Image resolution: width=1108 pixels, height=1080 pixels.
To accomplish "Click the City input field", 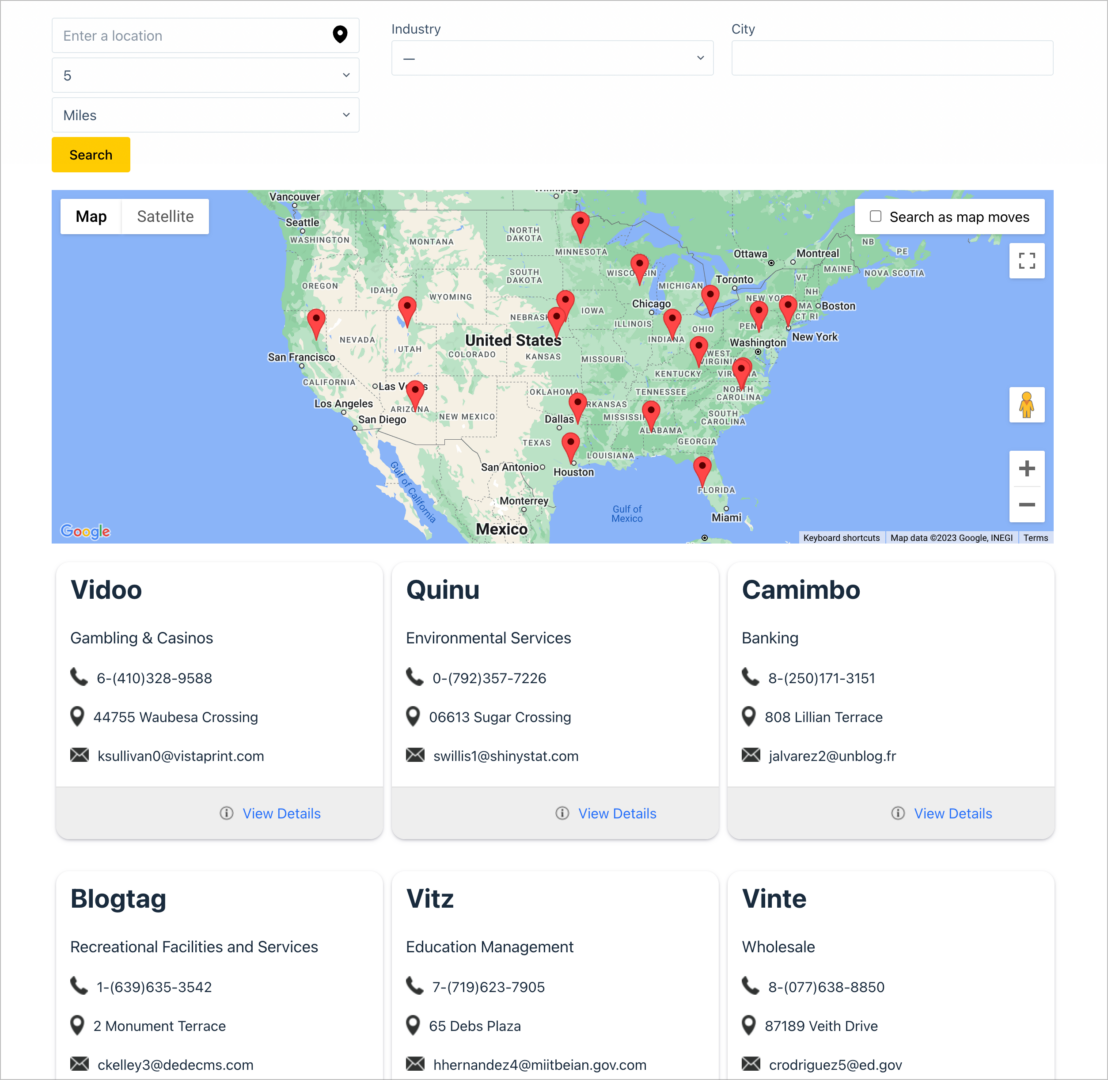I will (x=892, y=58).
